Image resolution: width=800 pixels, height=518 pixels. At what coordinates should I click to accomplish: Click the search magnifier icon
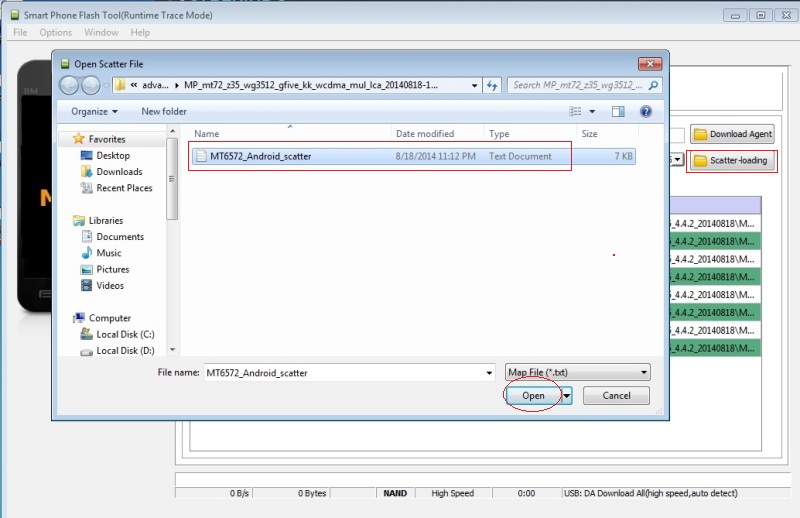[653, 85]
